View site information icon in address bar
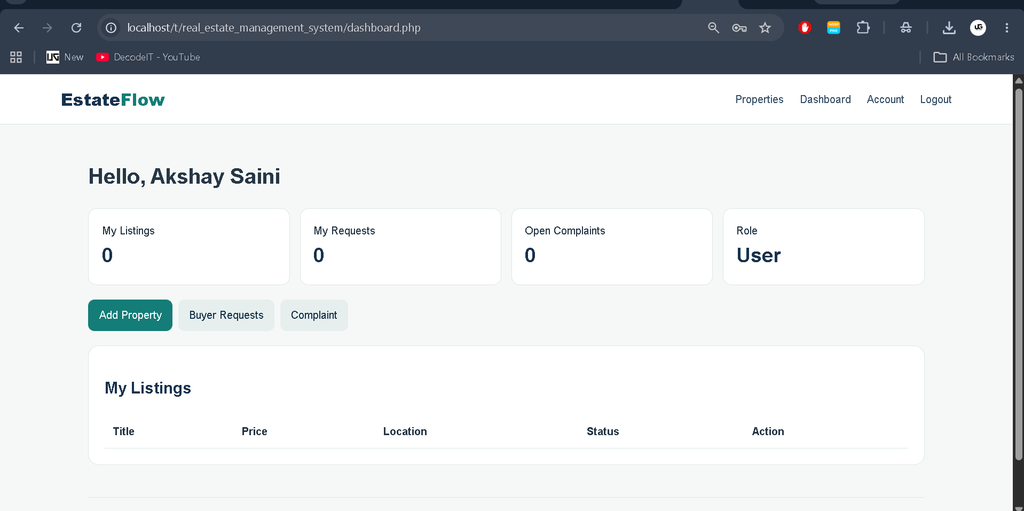The height and width of the screenshot is (511, 1024). pyautogui.click(x=112, y=27)
